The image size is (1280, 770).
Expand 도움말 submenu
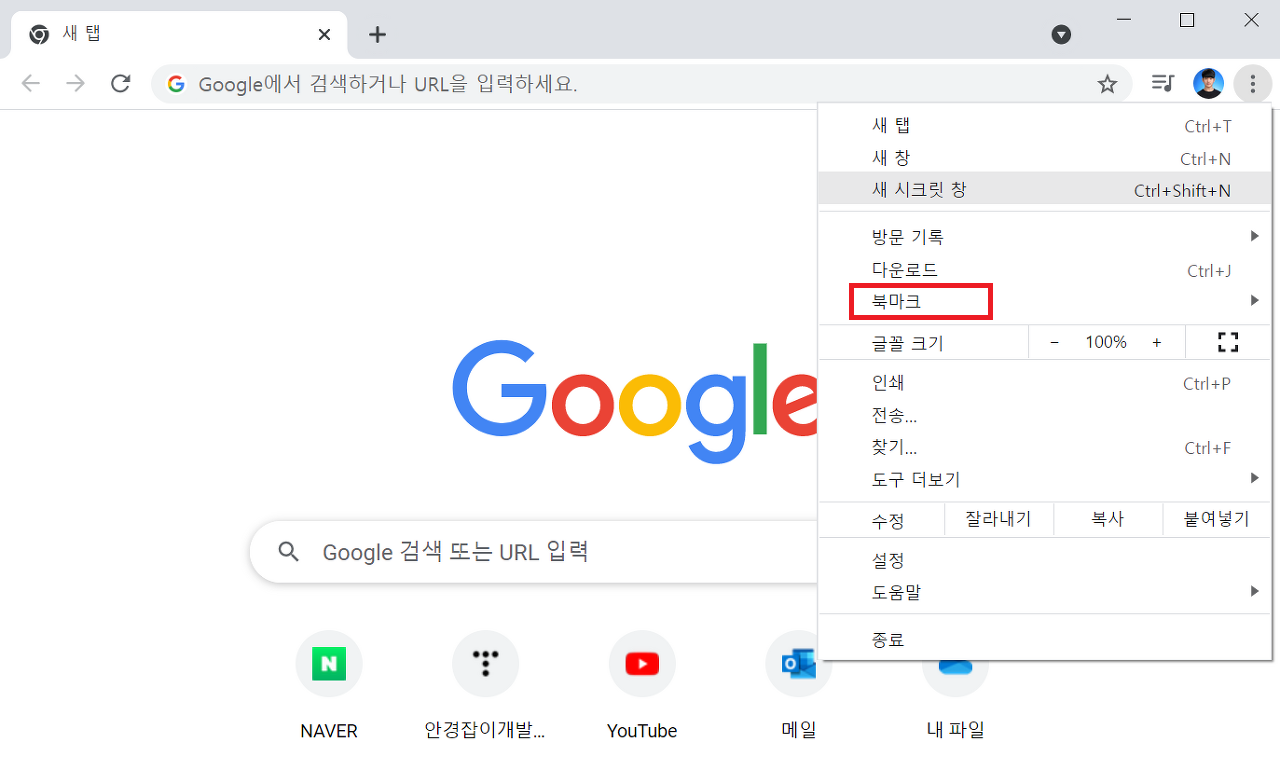pos(1045,593)
